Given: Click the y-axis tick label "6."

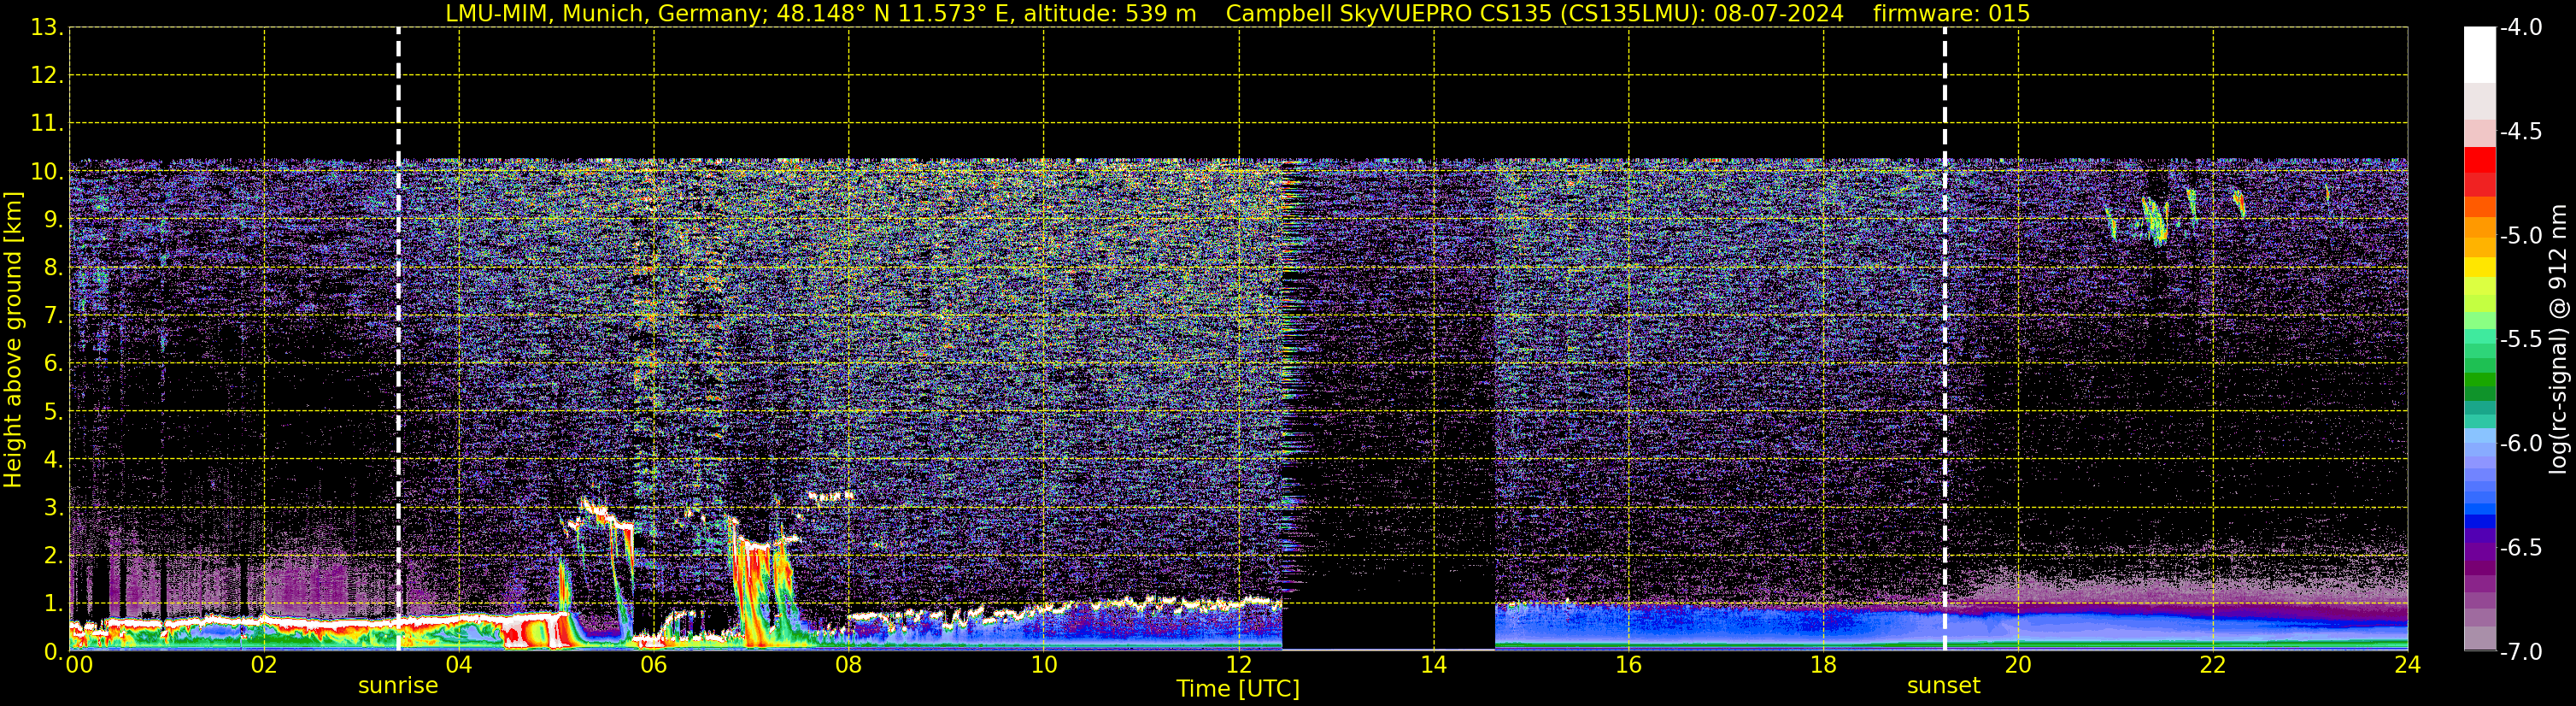Looking at the screenshot, I should 53,363.
